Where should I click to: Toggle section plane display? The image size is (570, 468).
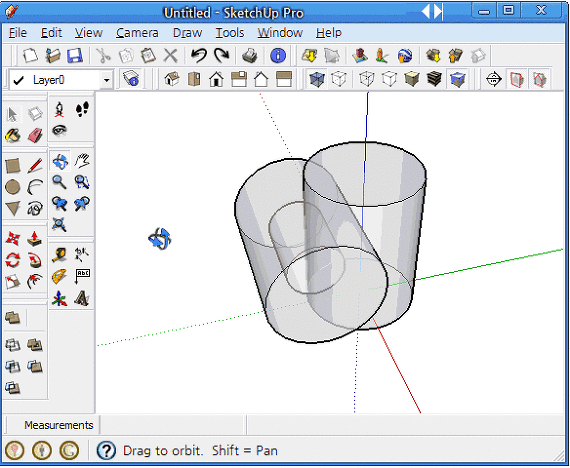[x=517, y=79]
